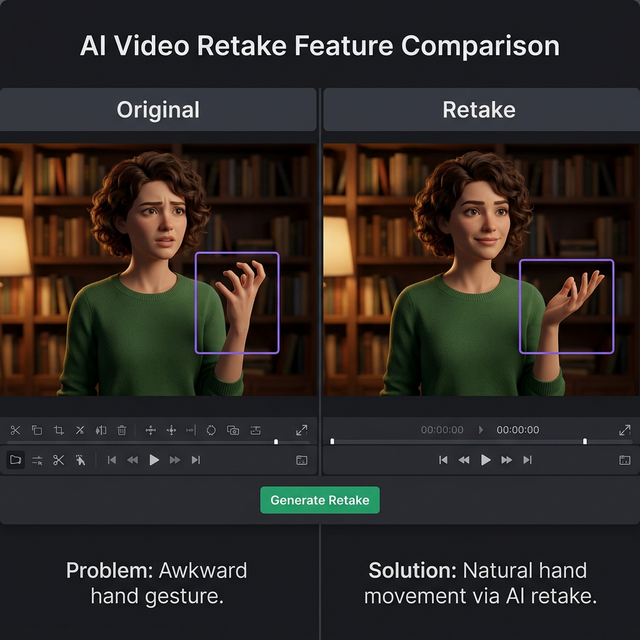The image size is (640, 640).
Task: Click the Retake timeline right end marker
Action: (585, 441)
